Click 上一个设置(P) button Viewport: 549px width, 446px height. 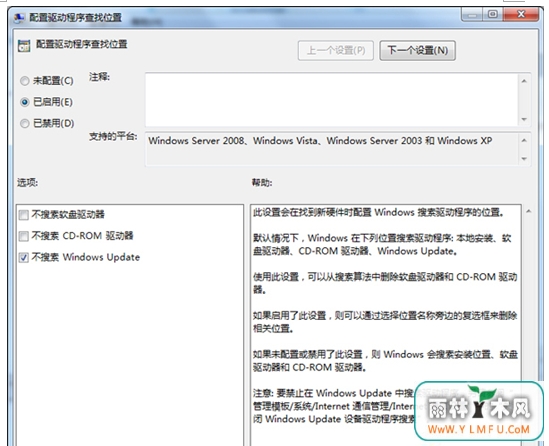pos(336,51)
